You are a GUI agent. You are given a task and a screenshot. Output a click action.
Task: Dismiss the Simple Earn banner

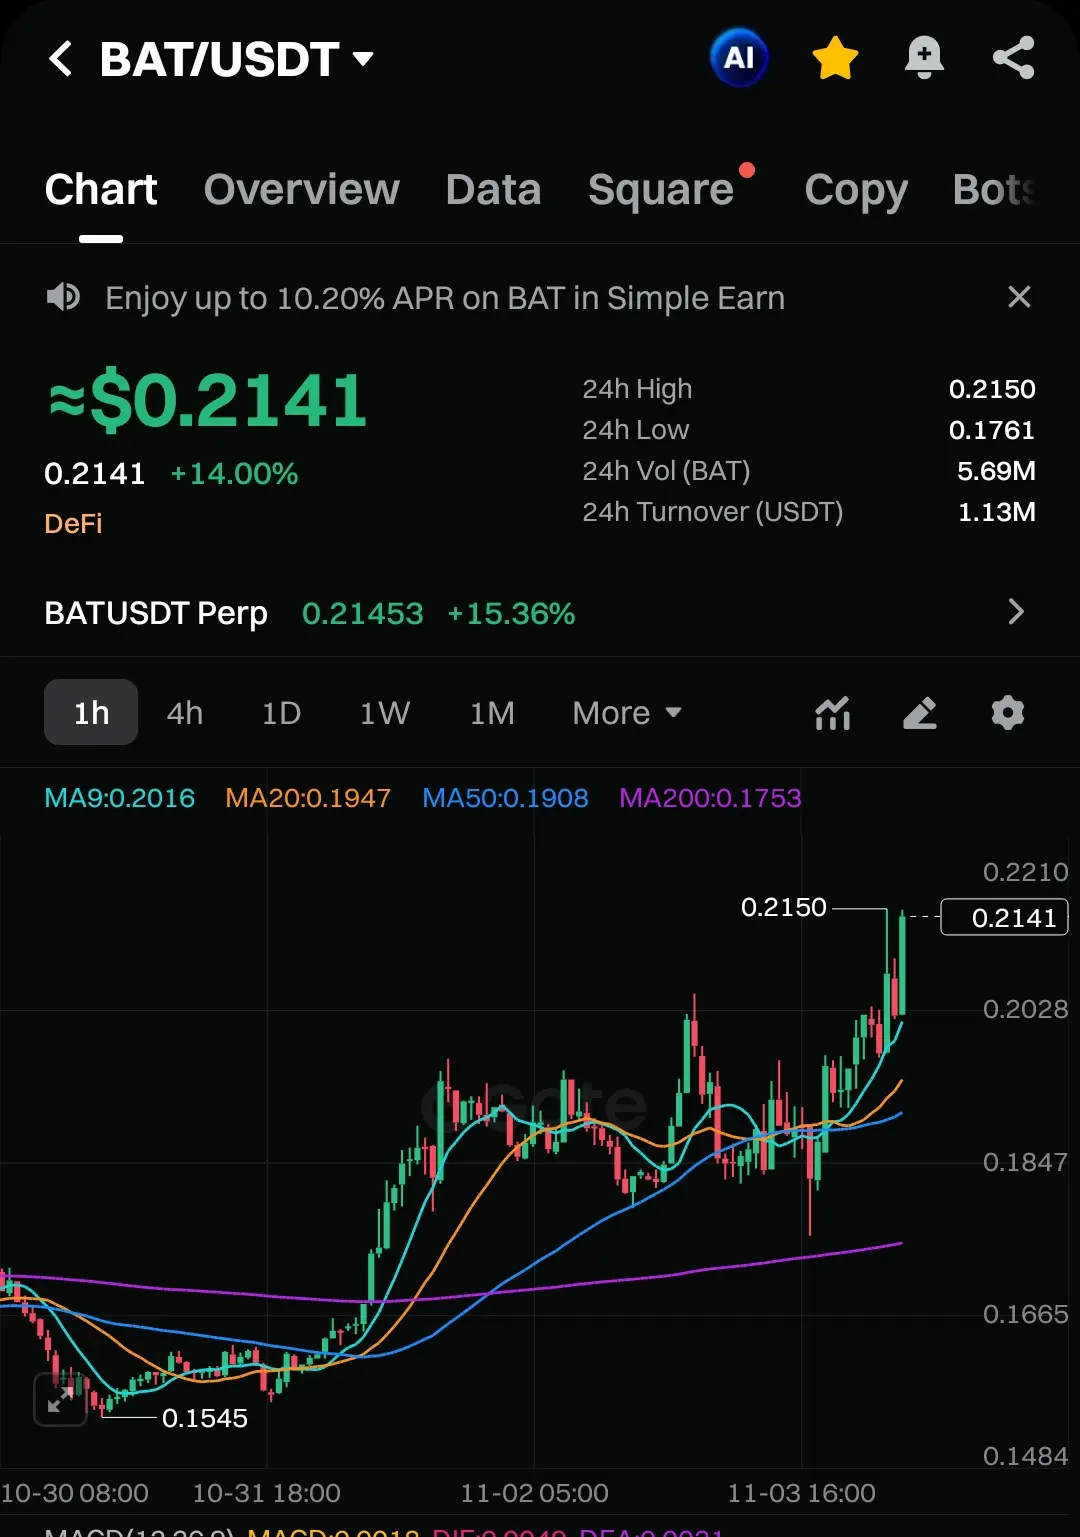click(1019, 297)
